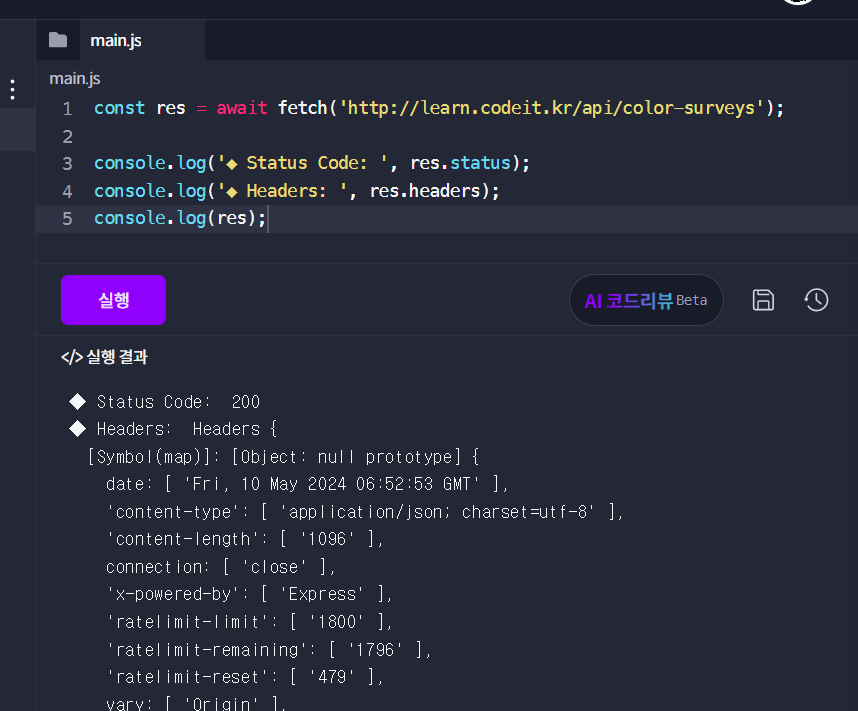
Task: Select the date header output line
Action: pos(307,484)
